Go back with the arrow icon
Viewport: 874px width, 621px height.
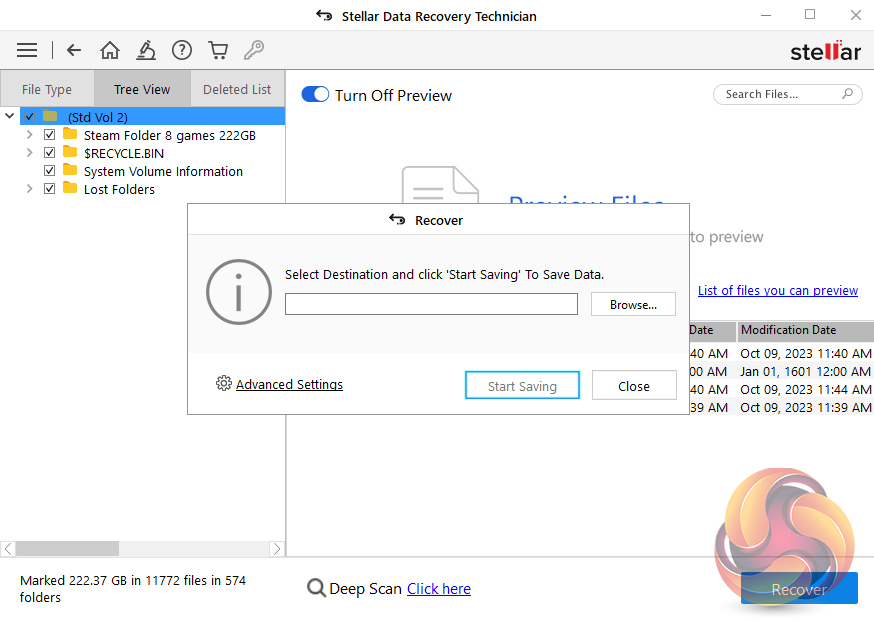click(74, 50)
